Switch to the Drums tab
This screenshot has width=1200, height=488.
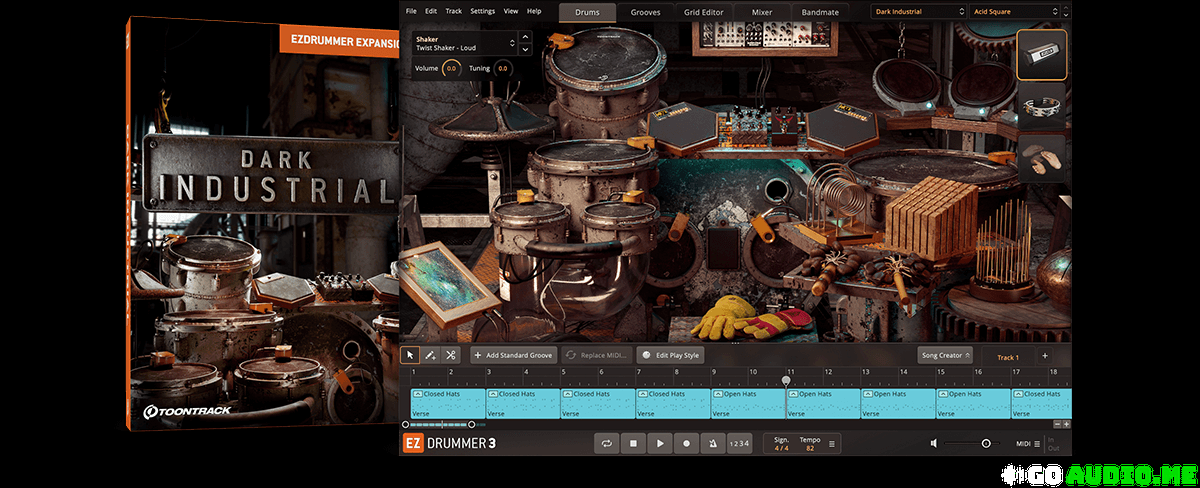pyautogui.click(x=587, y=13)
